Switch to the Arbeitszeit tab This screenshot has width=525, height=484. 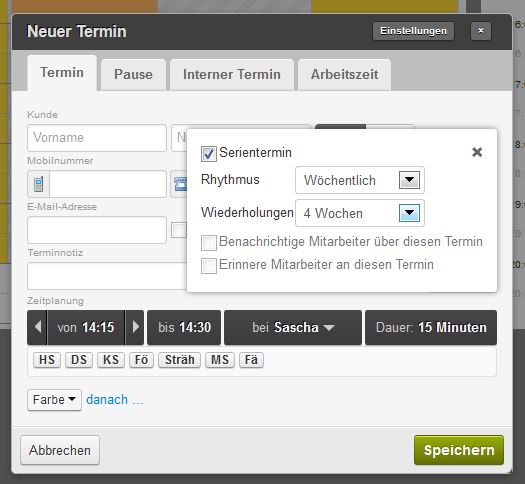click(x=345, y=75)
